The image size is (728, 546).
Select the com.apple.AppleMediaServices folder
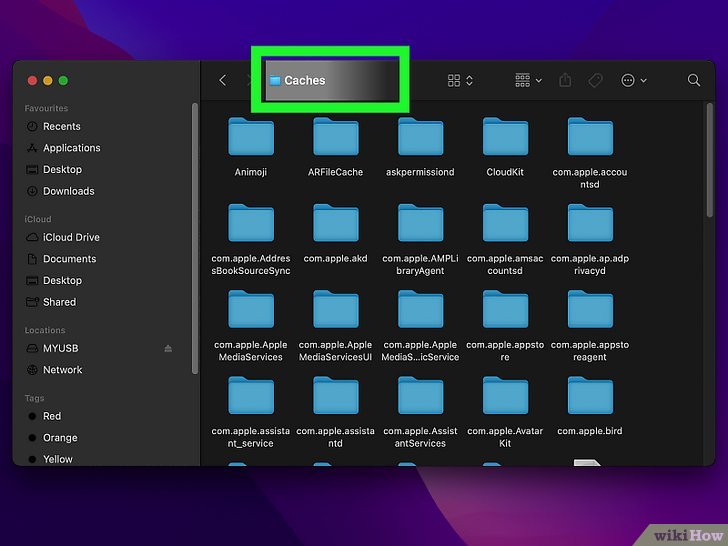pyautogui.click(x=251, y=326)
